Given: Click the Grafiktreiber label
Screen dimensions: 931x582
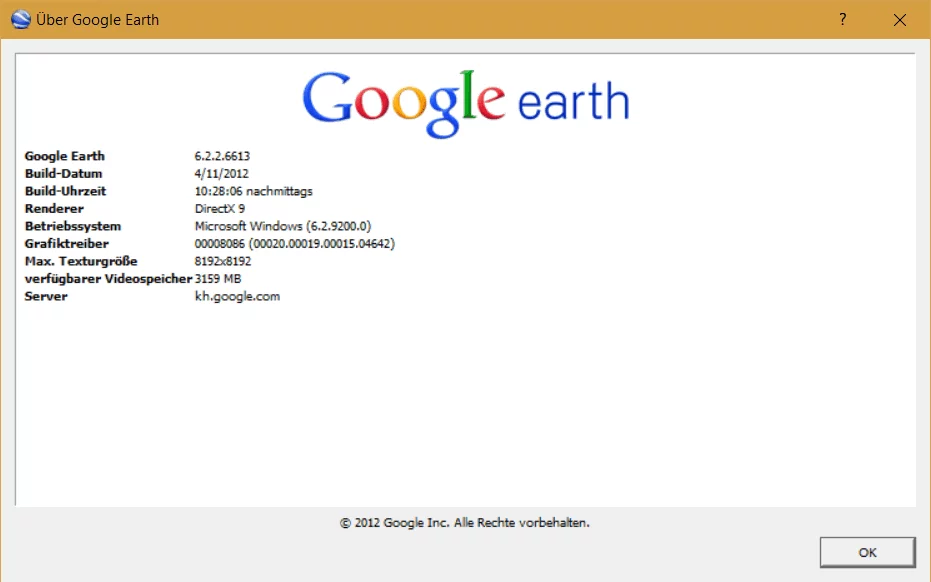Looking at the screenshot, I should coord(66,243).
